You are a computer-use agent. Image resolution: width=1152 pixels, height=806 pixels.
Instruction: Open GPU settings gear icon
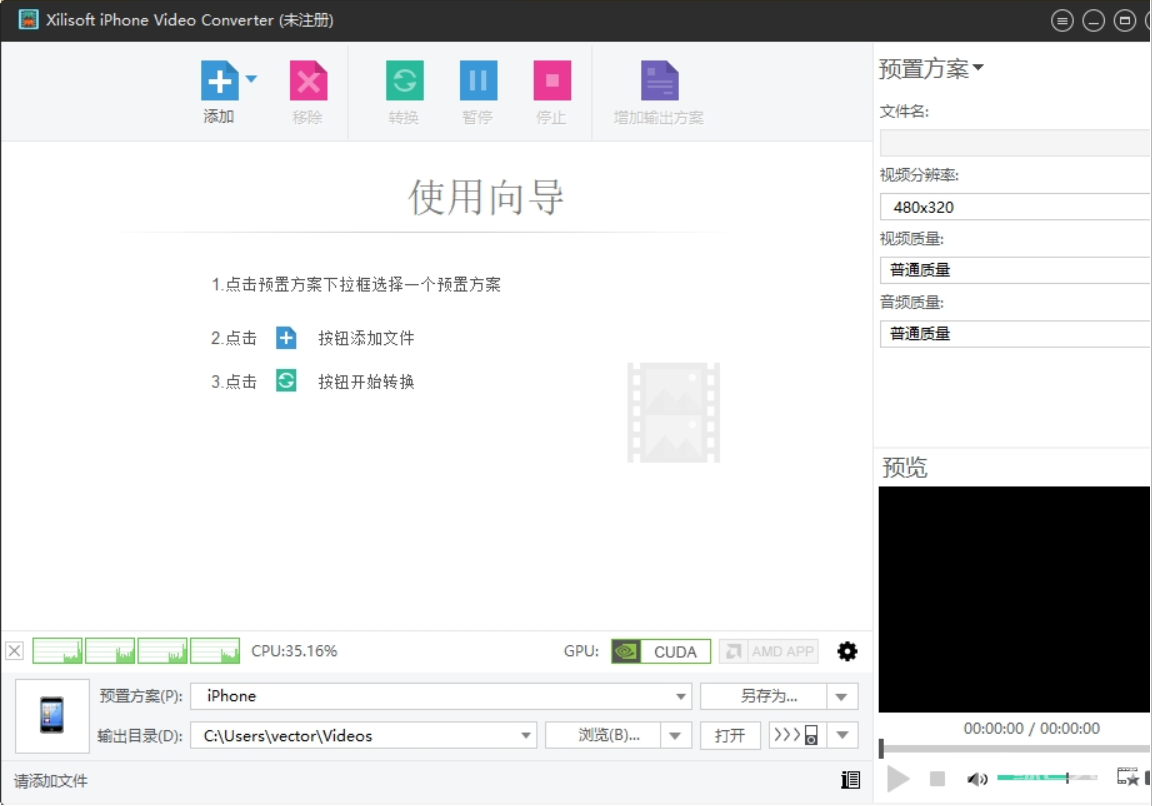(847, 651)
